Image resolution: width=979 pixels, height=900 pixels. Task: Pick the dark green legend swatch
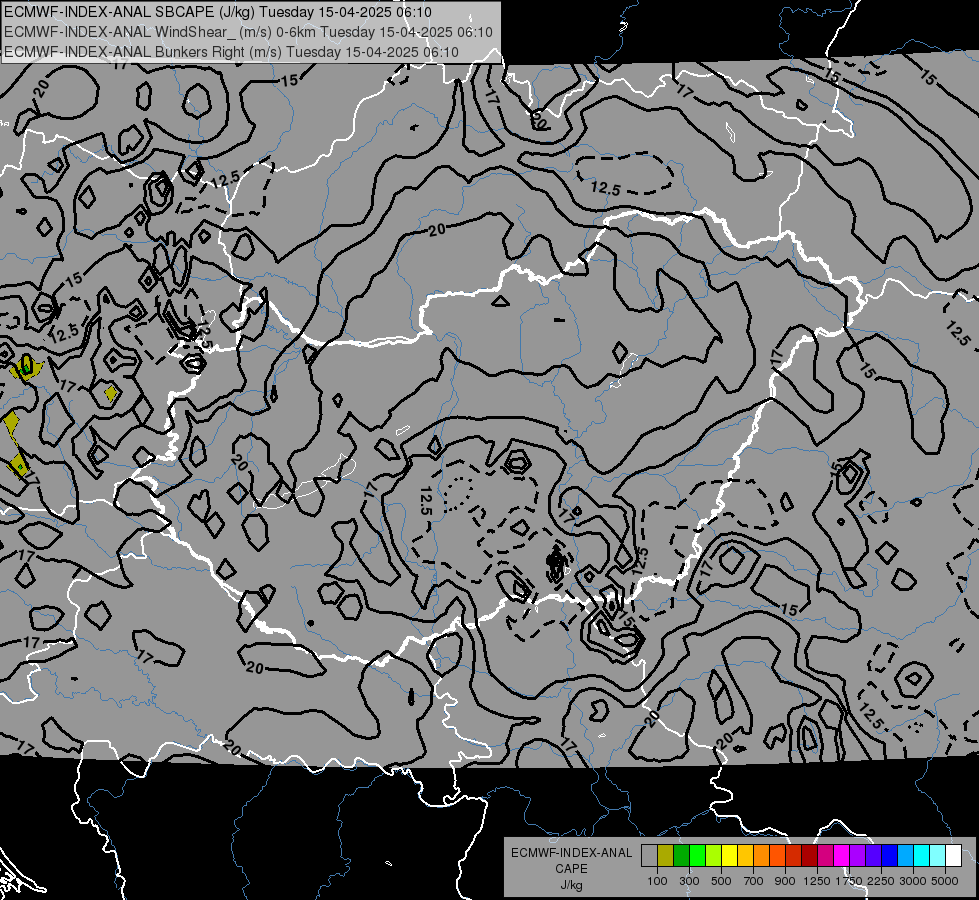click(x=681, y=855)
